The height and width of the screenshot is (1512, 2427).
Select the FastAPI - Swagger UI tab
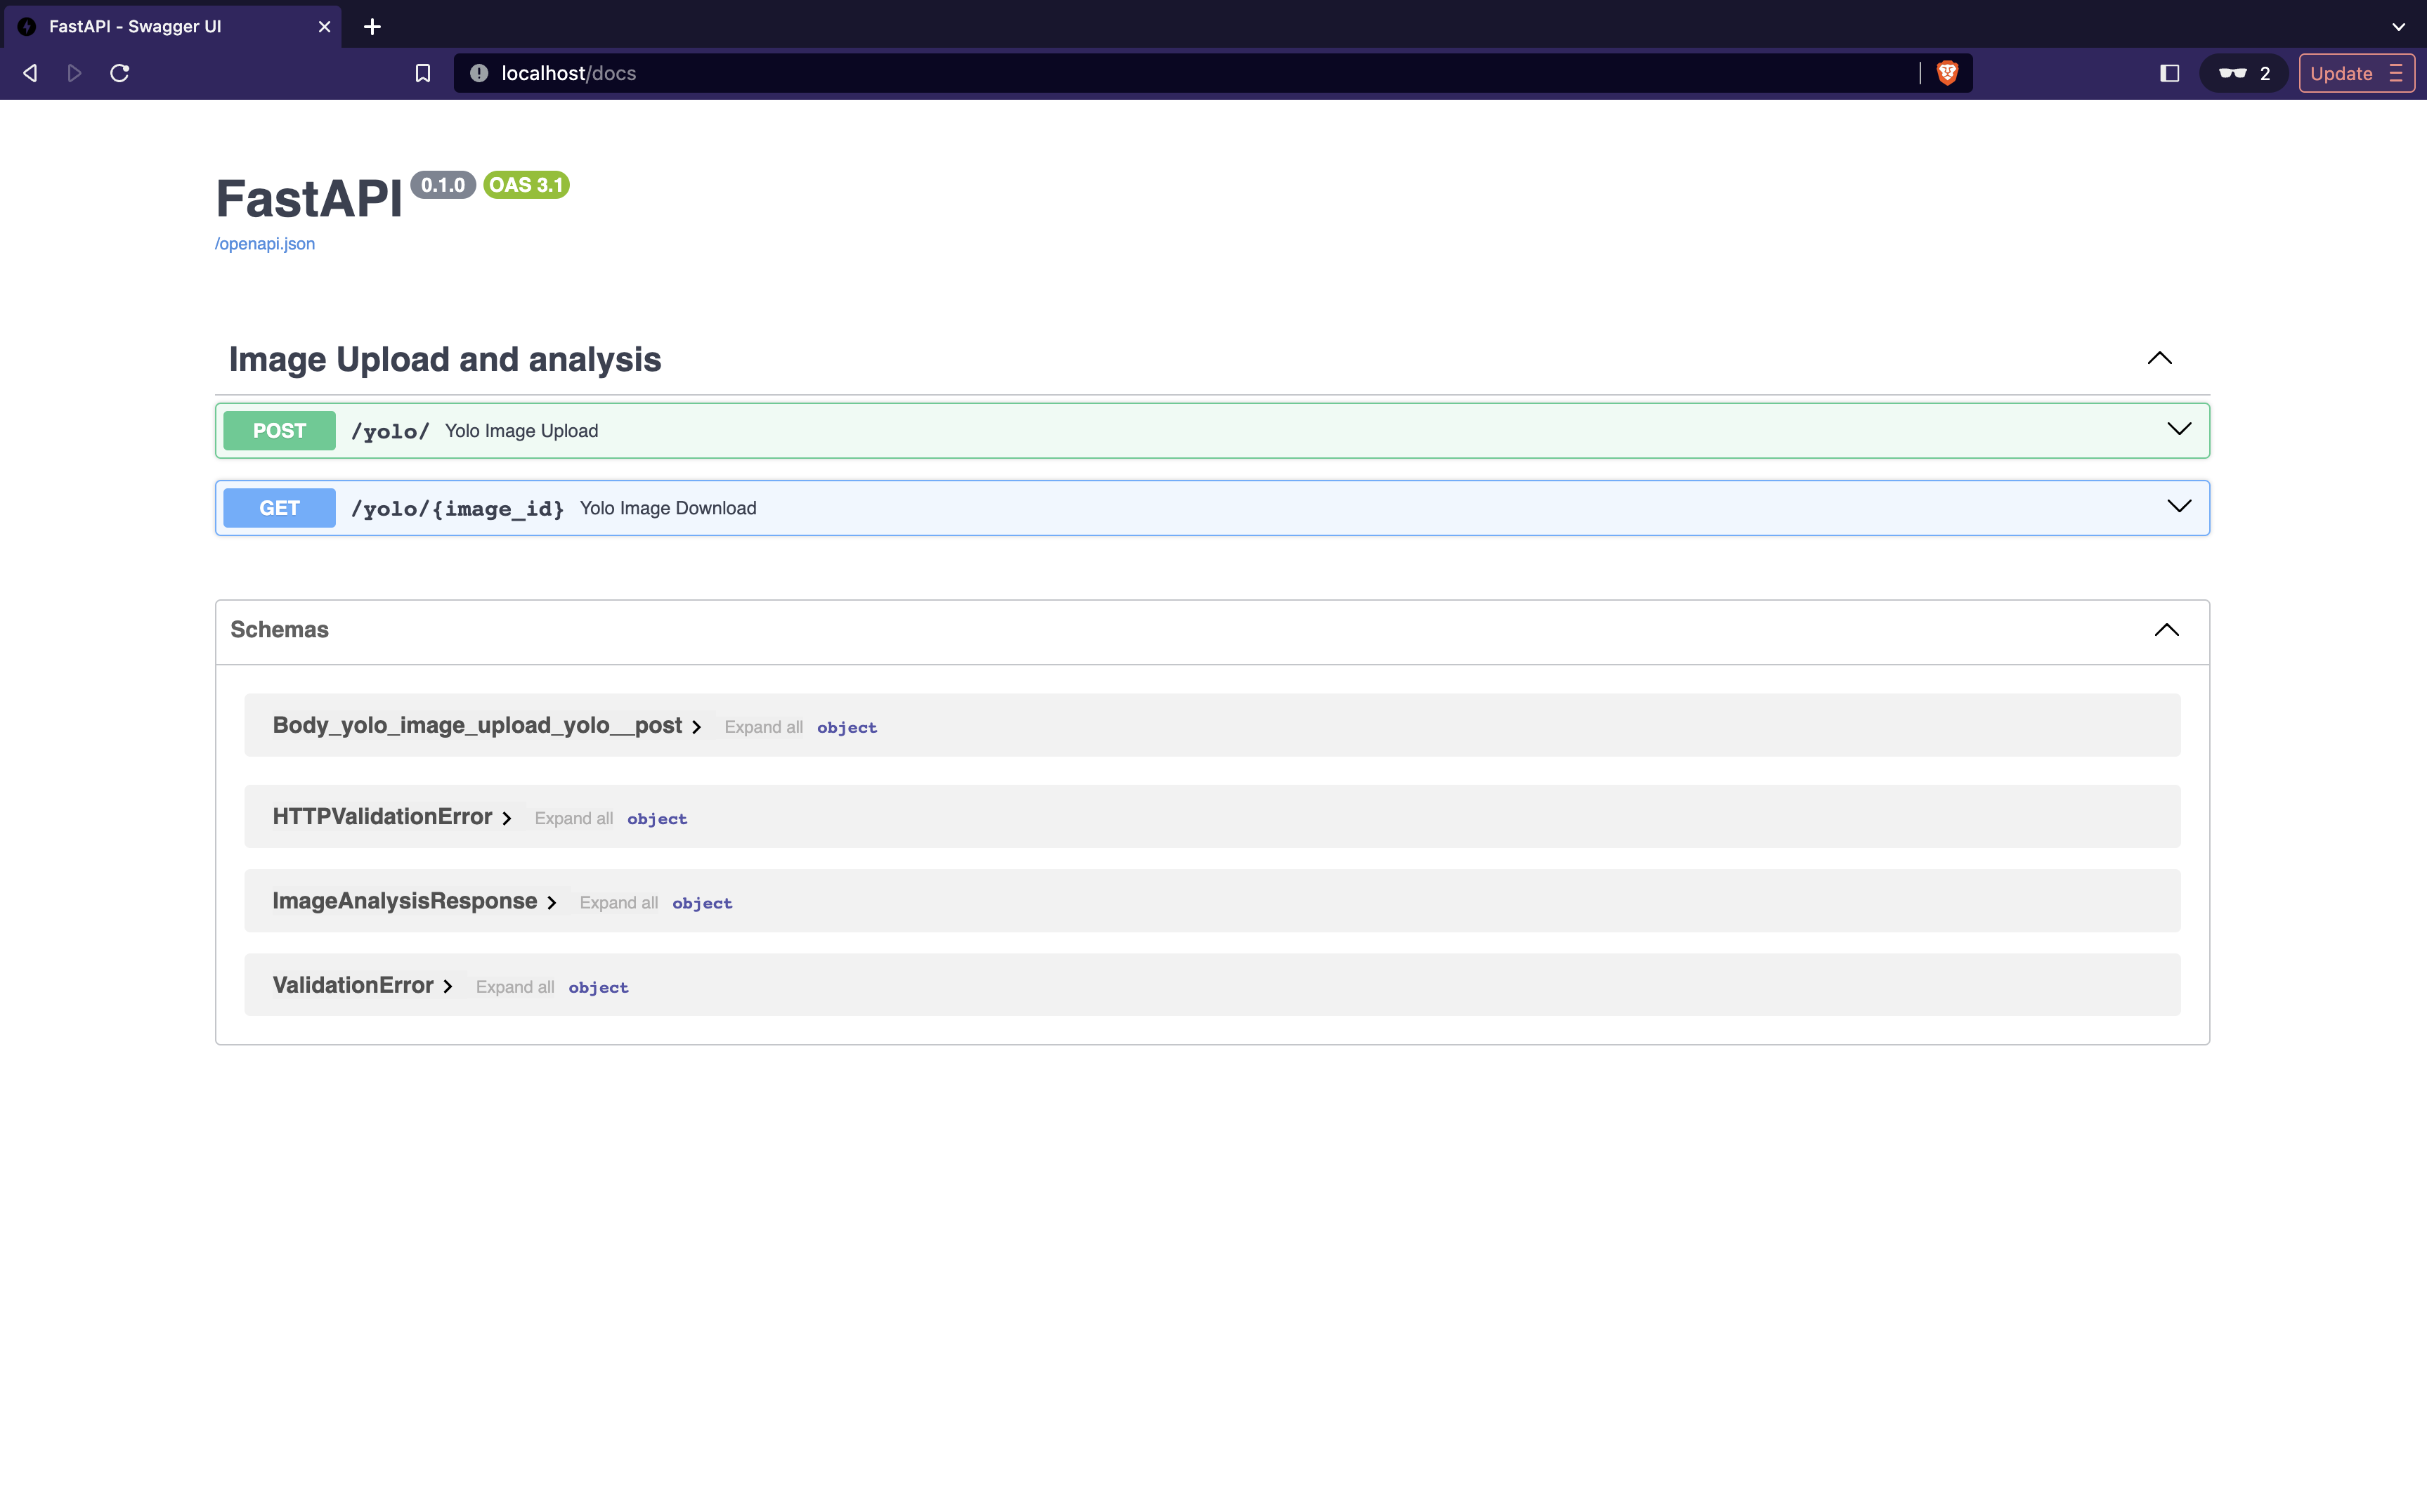point(135,27)
